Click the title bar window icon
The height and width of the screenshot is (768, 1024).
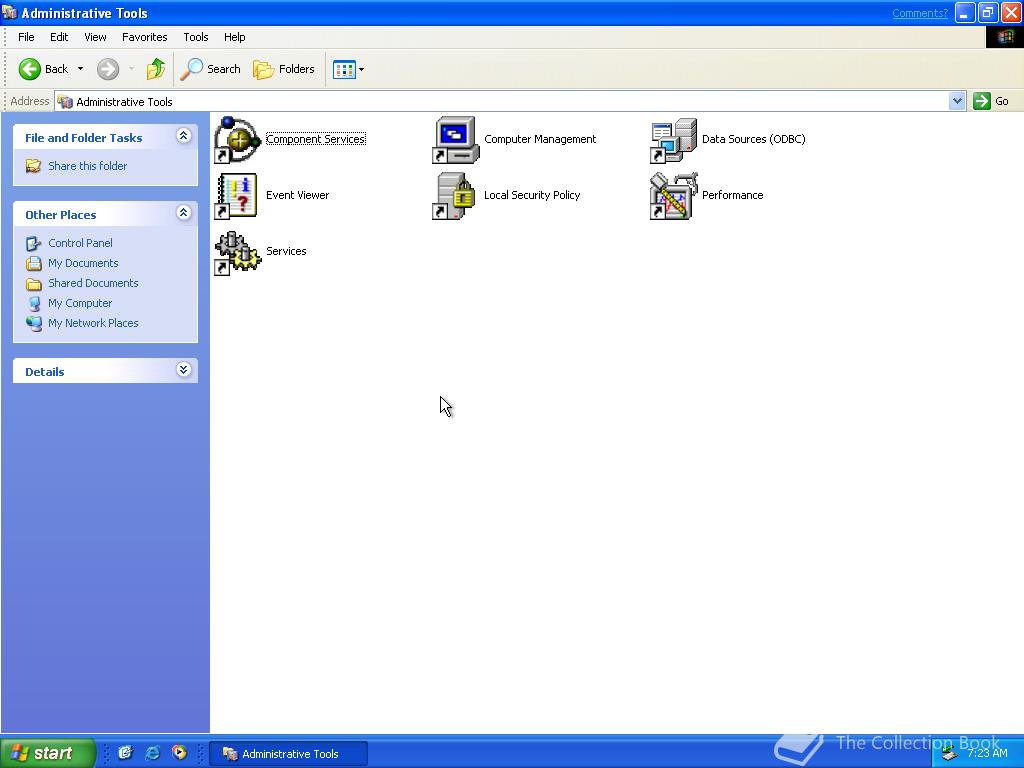[9, 12]
